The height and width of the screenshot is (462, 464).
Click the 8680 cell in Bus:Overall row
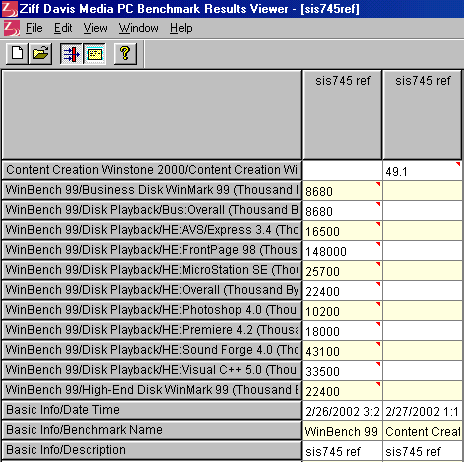342,211
